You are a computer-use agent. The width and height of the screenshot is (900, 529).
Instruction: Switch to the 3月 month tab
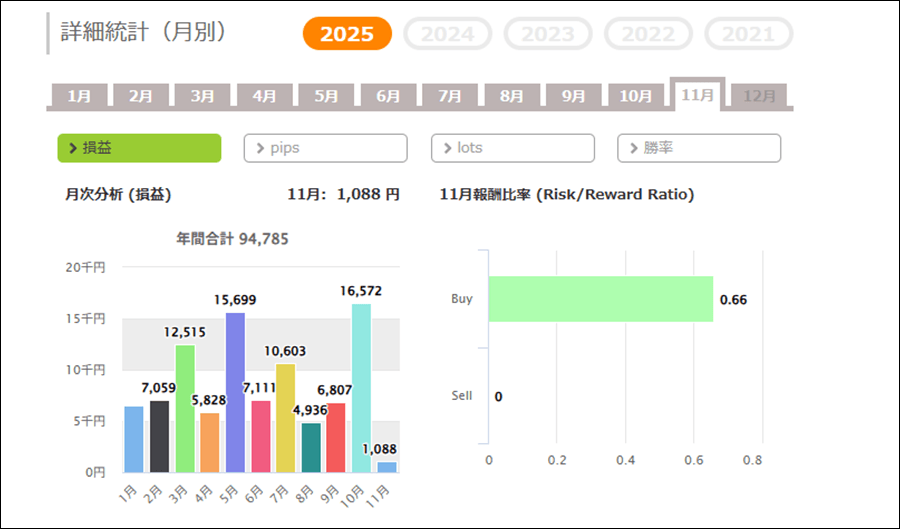[x=203, y=96]
